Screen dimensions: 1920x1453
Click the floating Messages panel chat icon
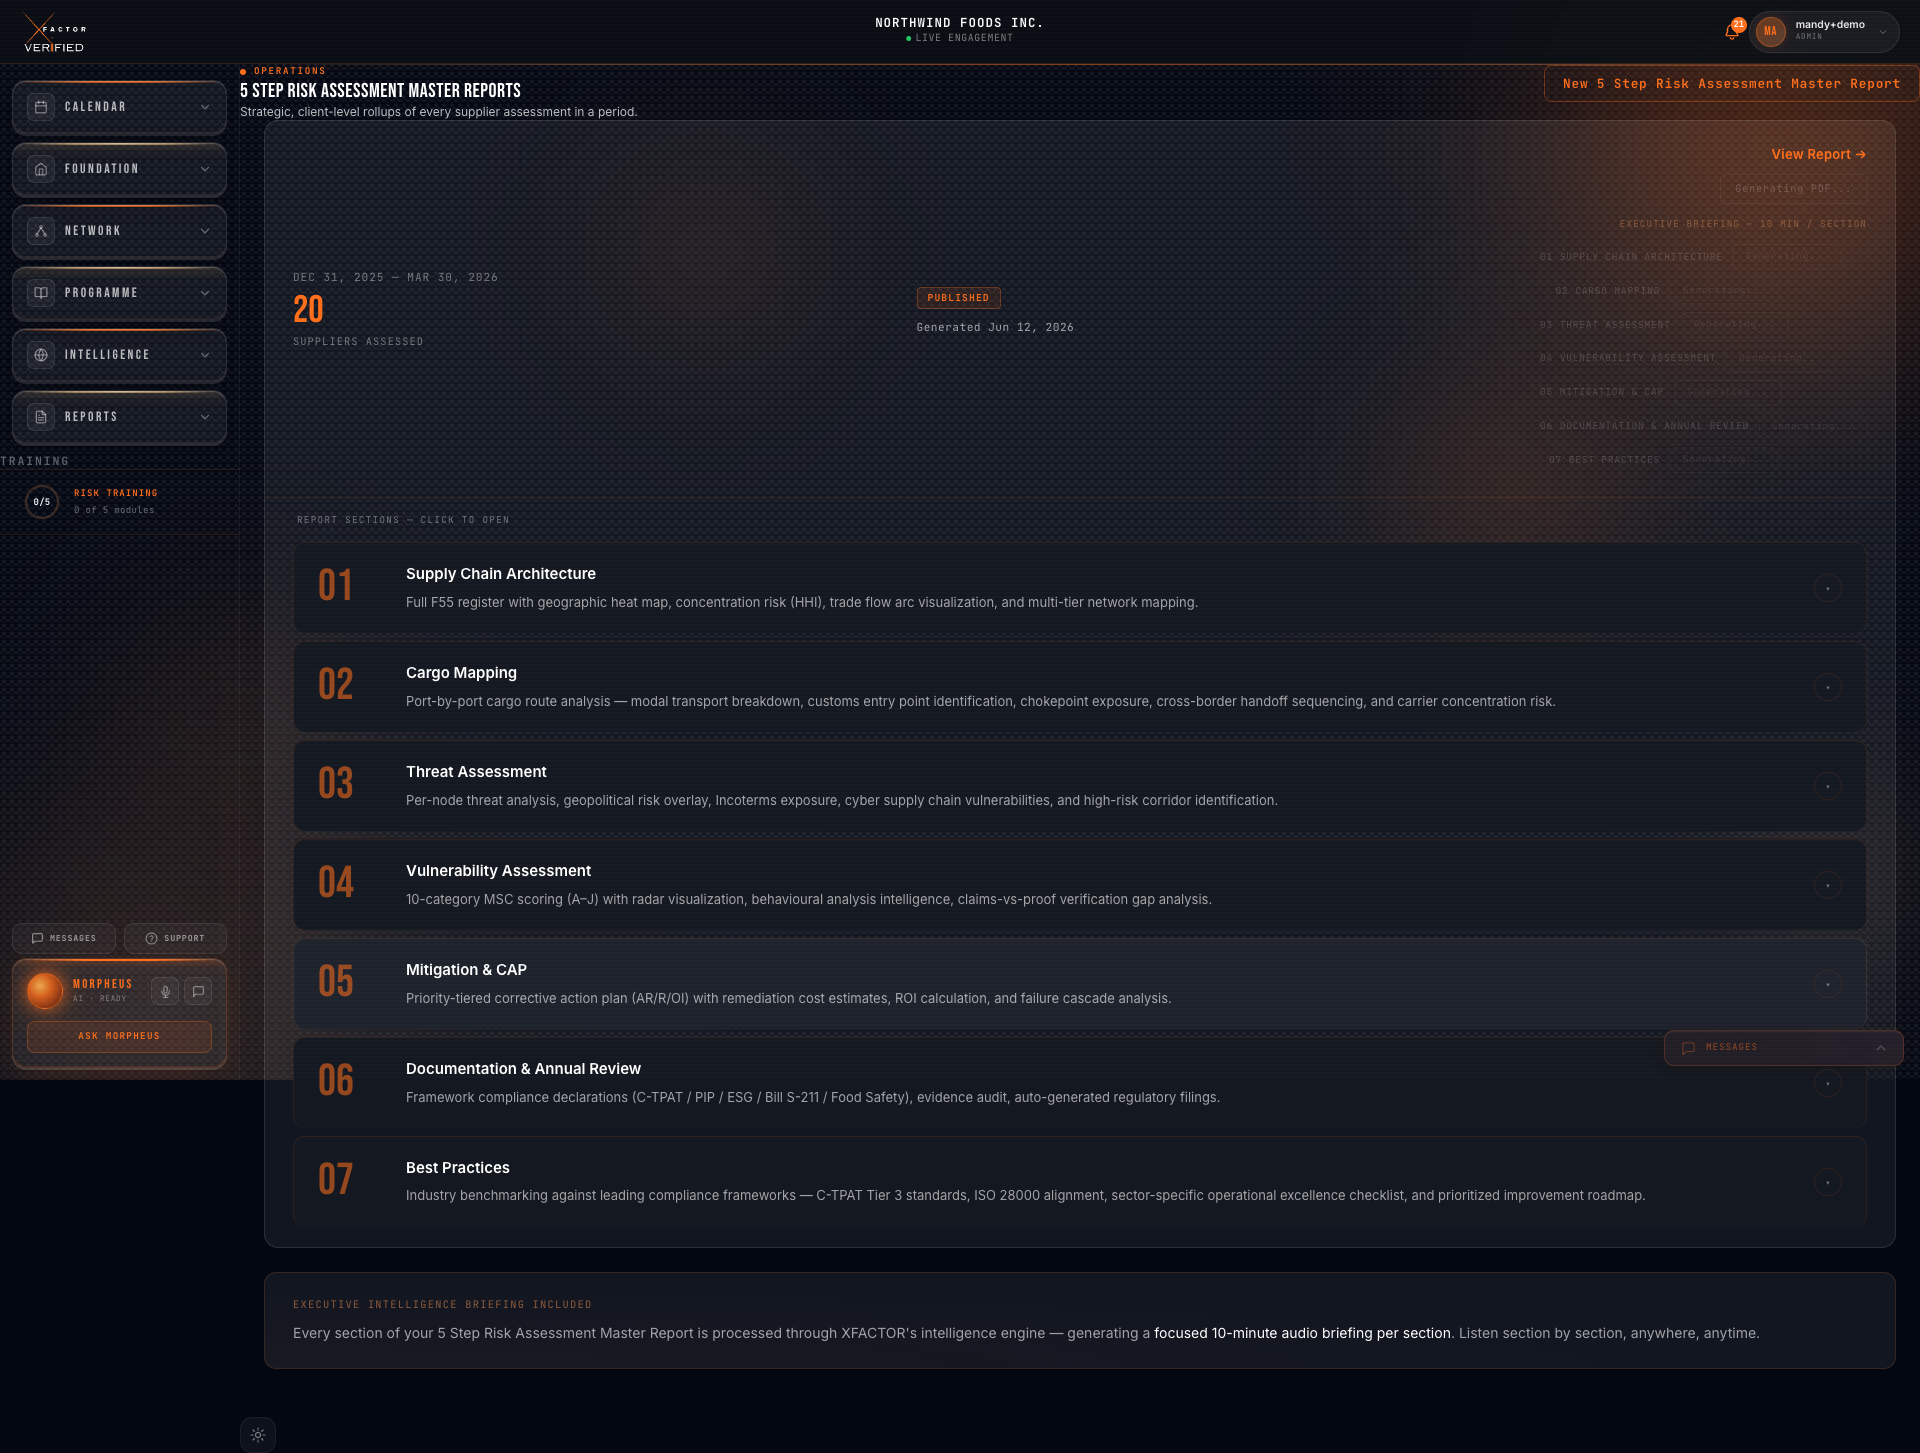tap(1688, 1048)
